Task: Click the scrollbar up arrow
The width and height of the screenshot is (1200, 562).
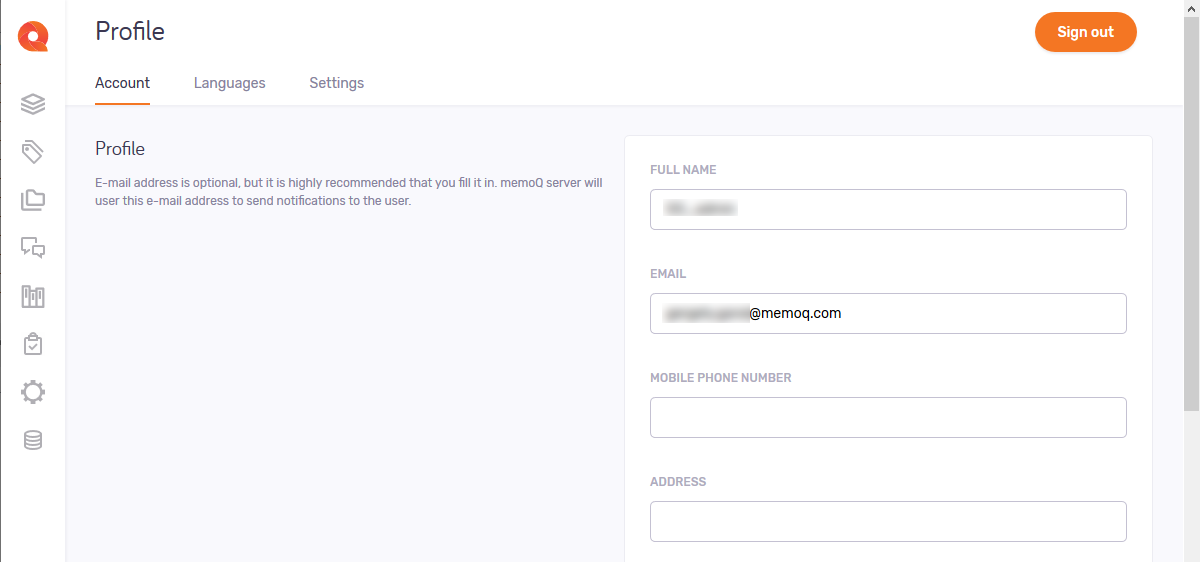Action: coord(1191,8)
